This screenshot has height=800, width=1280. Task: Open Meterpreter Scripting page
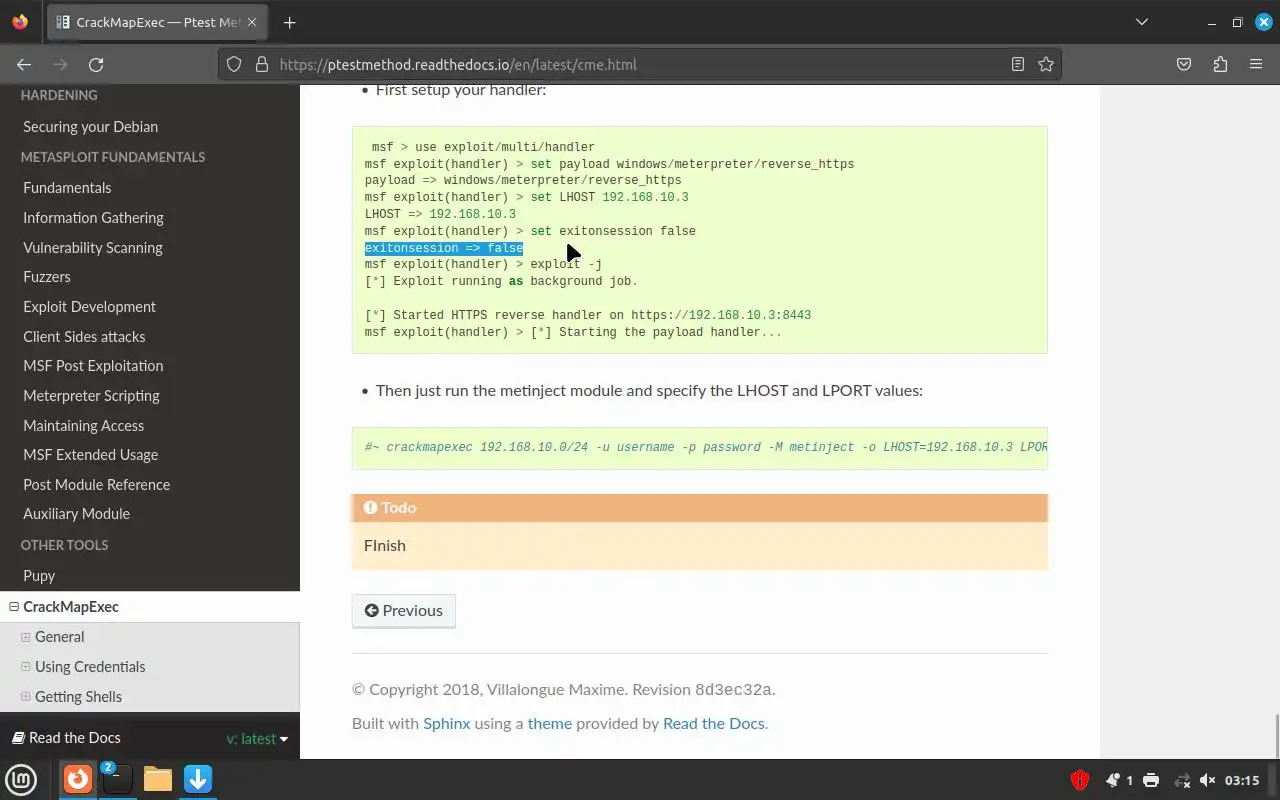[91, 395]
